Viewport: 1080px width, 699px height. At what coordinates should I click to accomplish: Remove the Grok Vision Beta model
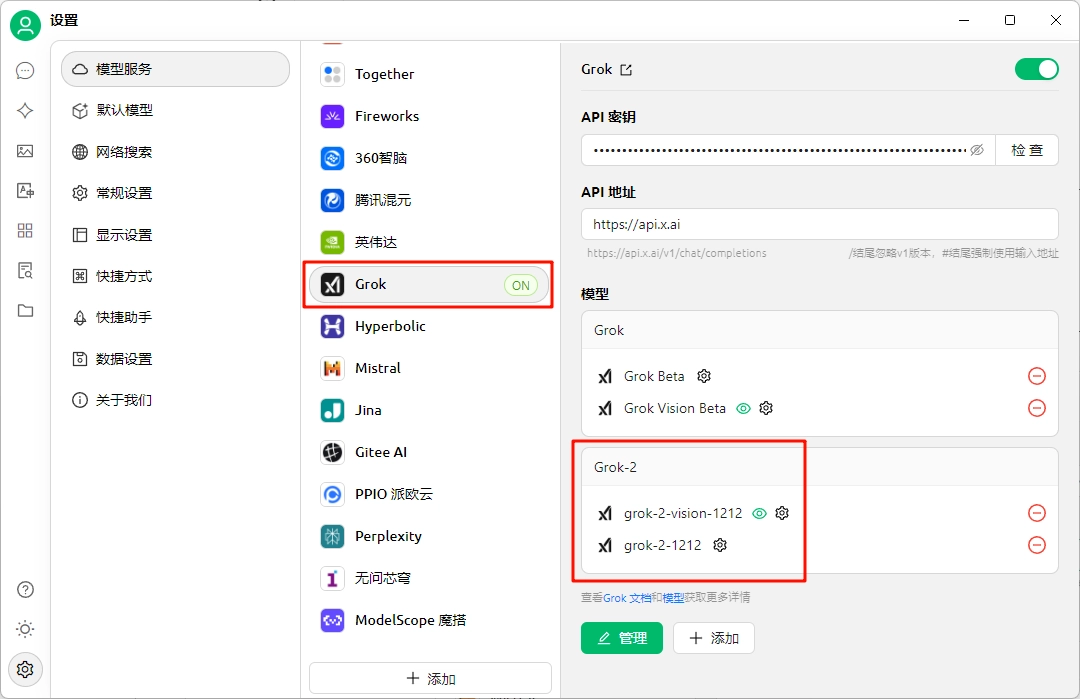(1037, 408)
